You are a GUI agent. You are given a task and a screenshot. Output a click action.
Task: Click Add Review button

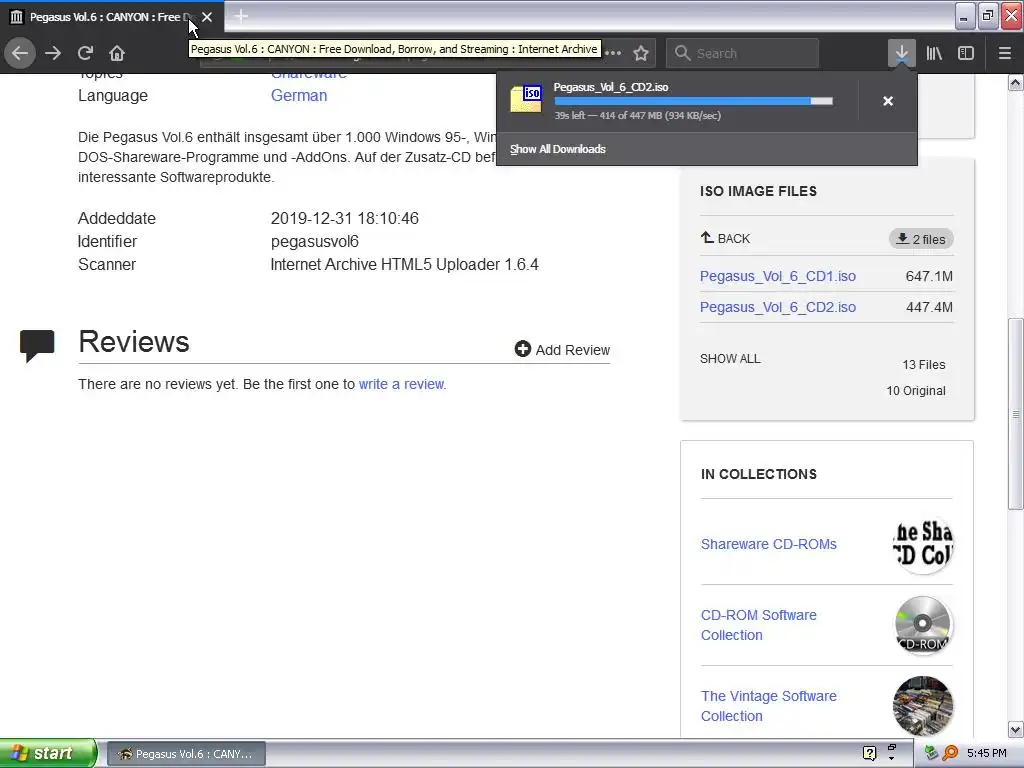click(x=562, y=349)
